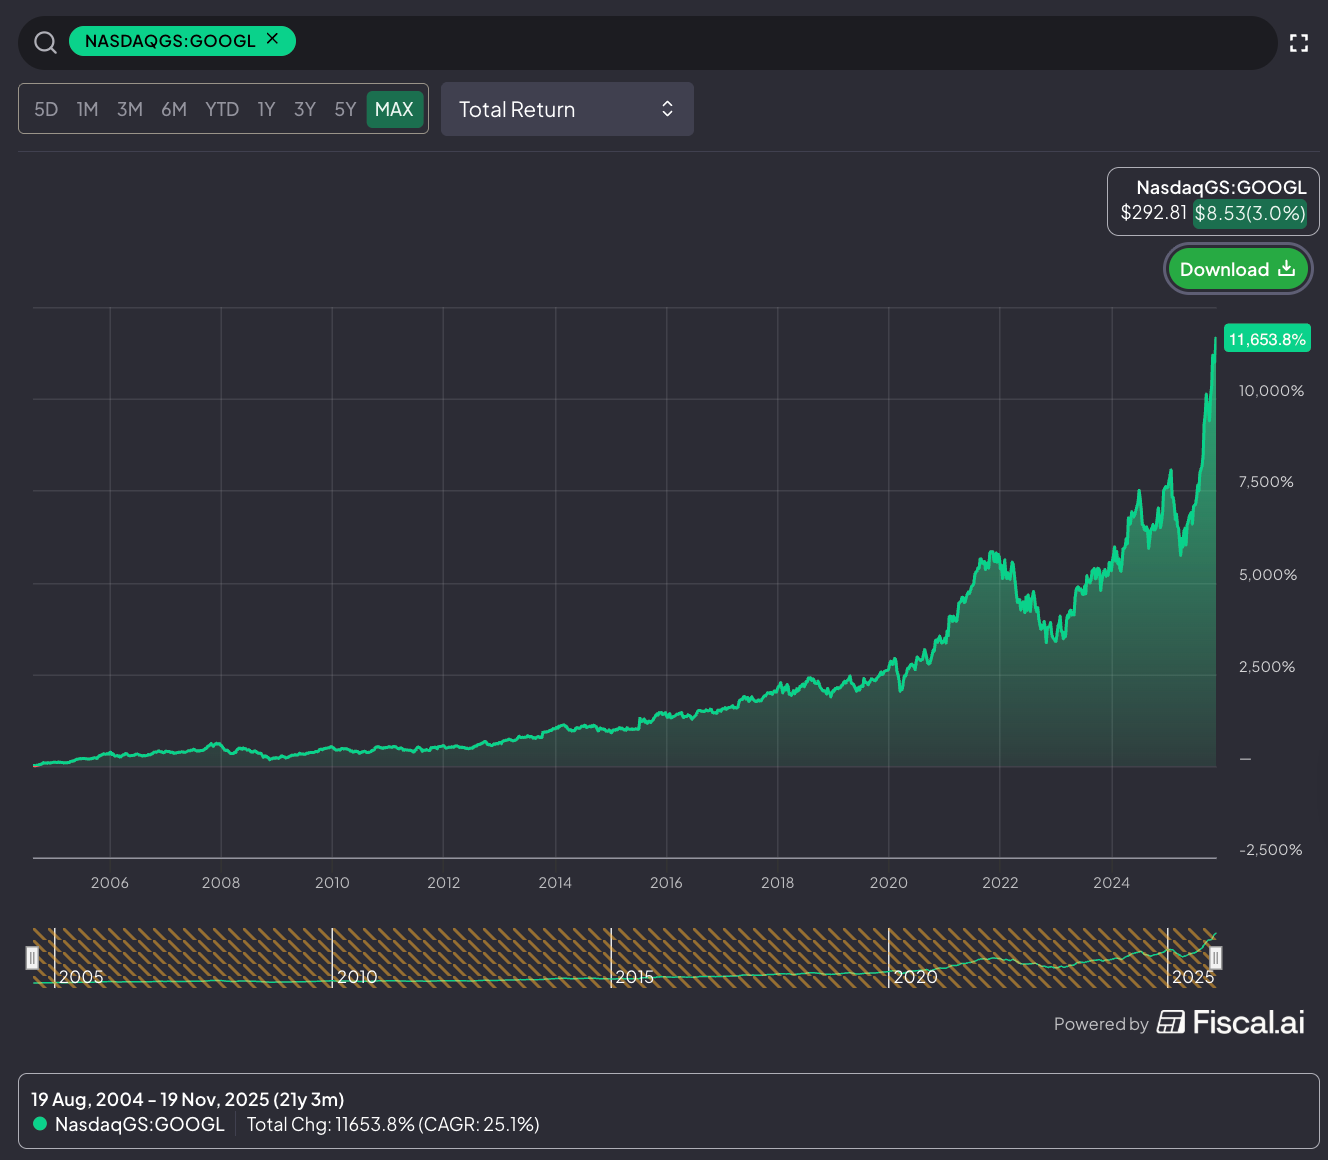Select the 5Y time range
This screenshot has width=1328, height=1160.
coord(345,109)
